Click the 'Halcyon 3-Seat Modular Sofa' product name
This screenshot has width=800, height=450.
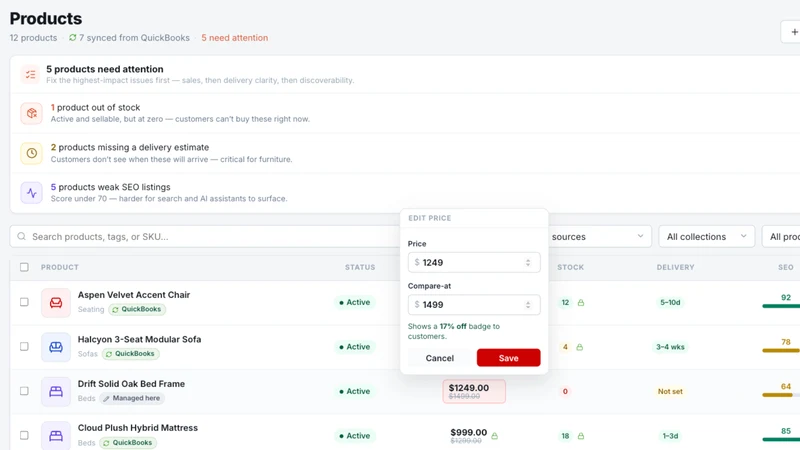[x=139, y=339]
